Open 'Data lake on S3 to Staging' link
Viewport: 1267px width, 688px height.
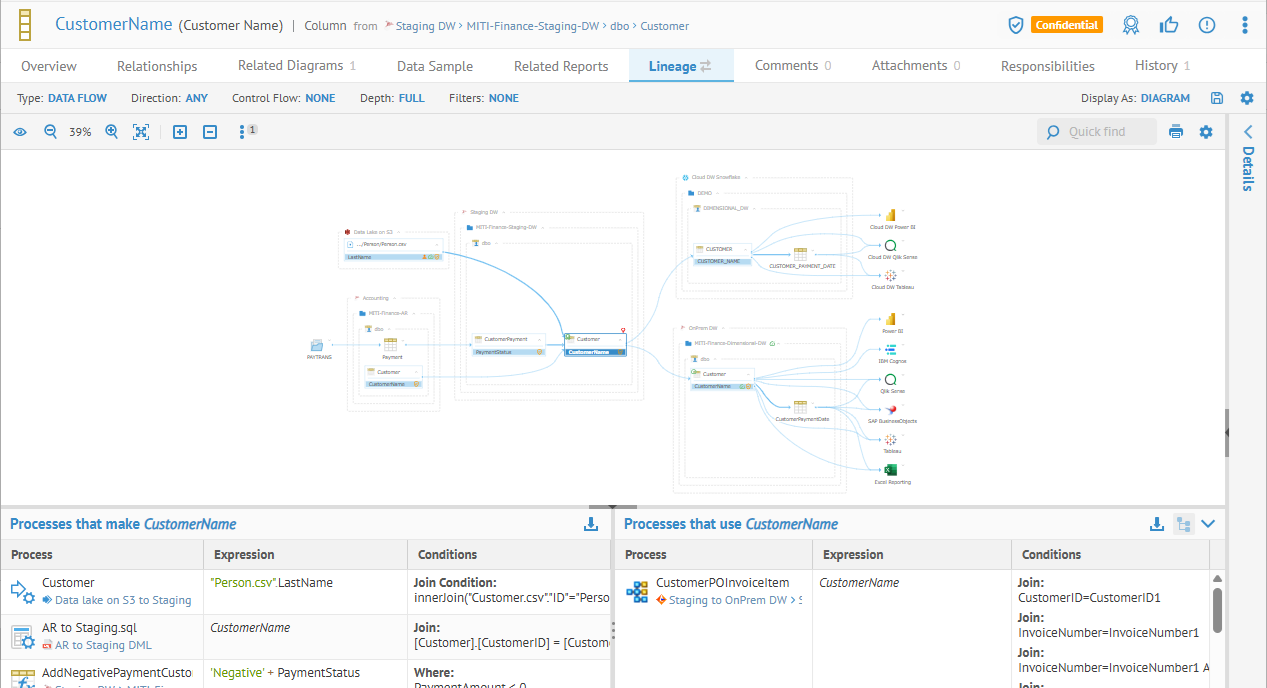tap(123, 600)
